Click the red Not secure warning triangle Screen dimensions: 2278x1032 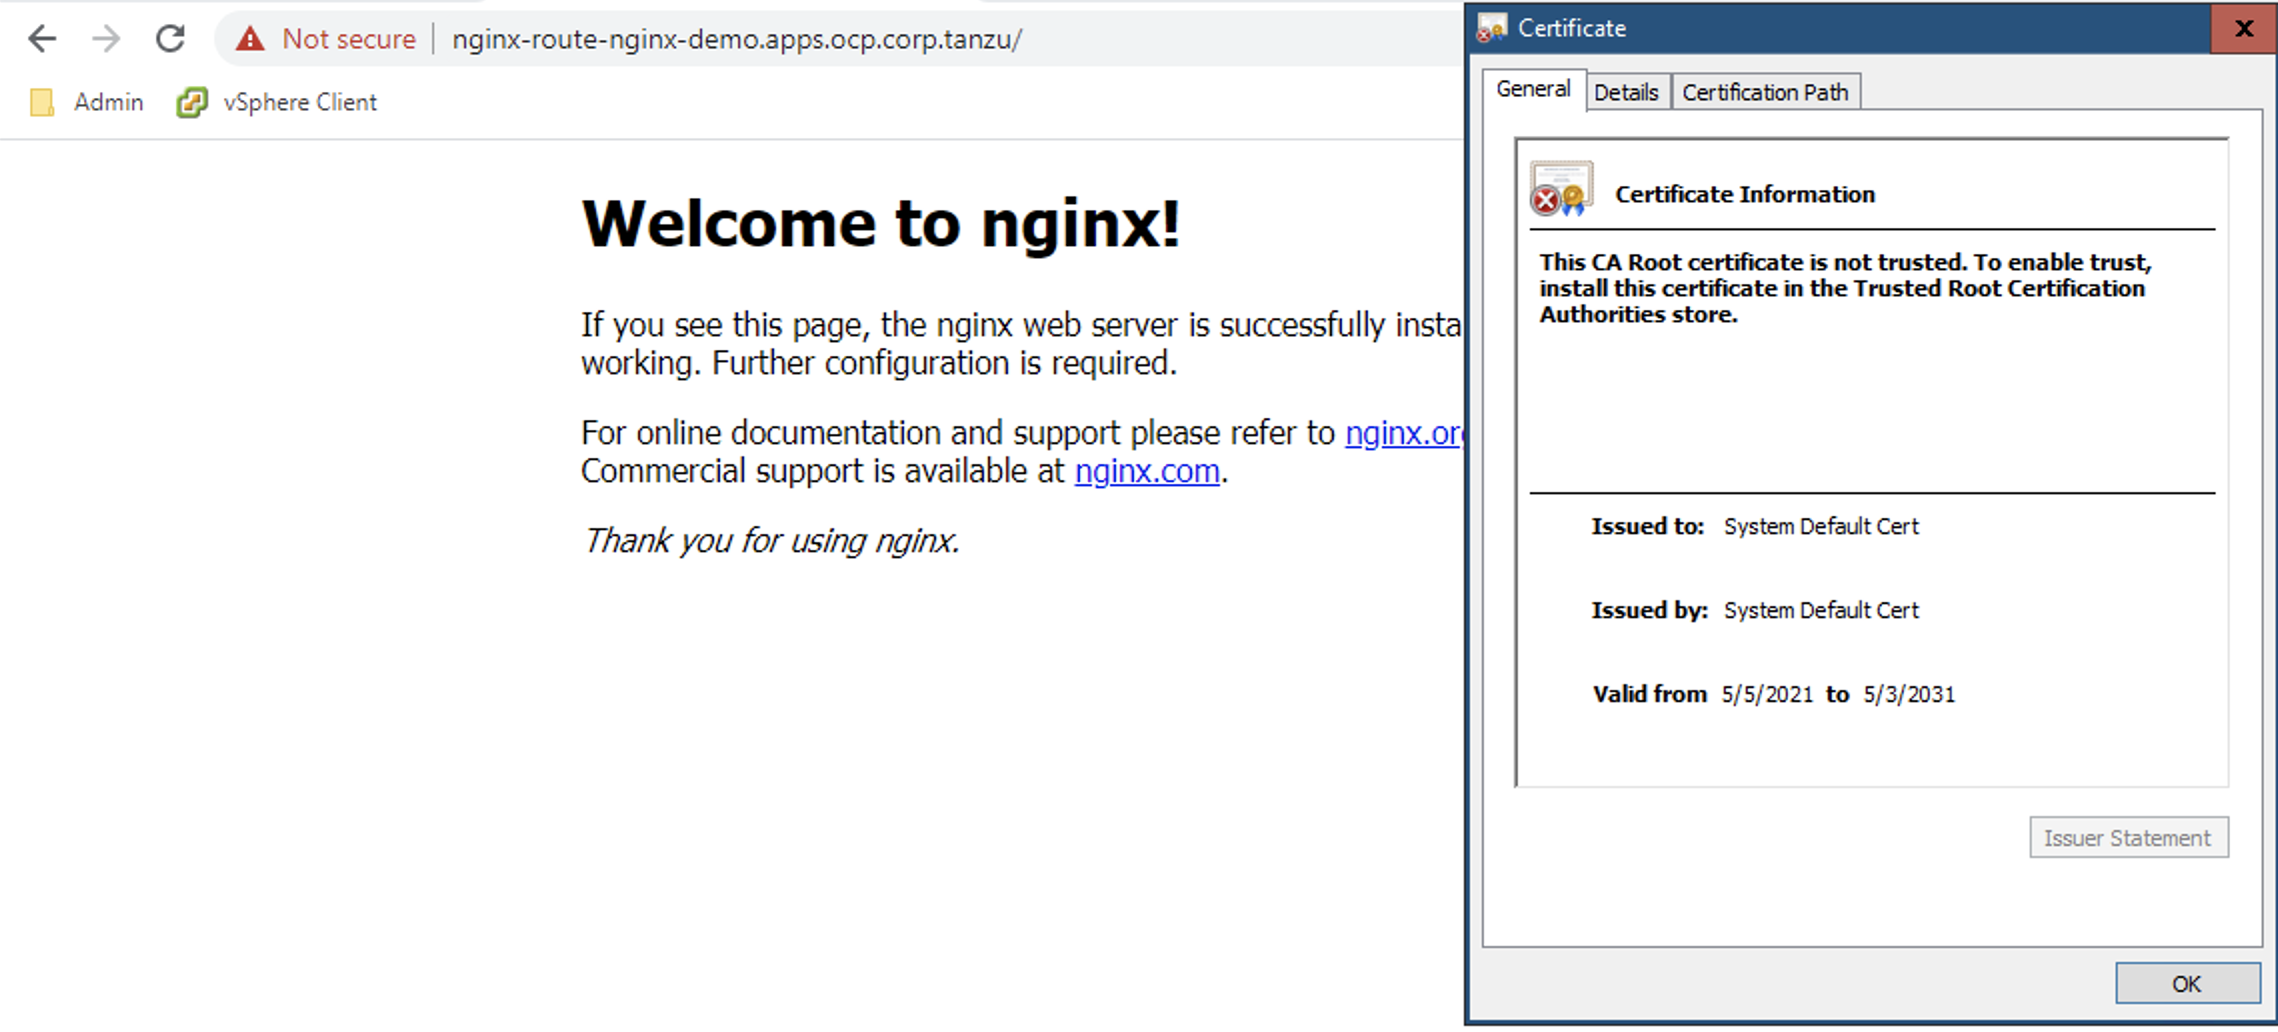click(x=250, y=39)
